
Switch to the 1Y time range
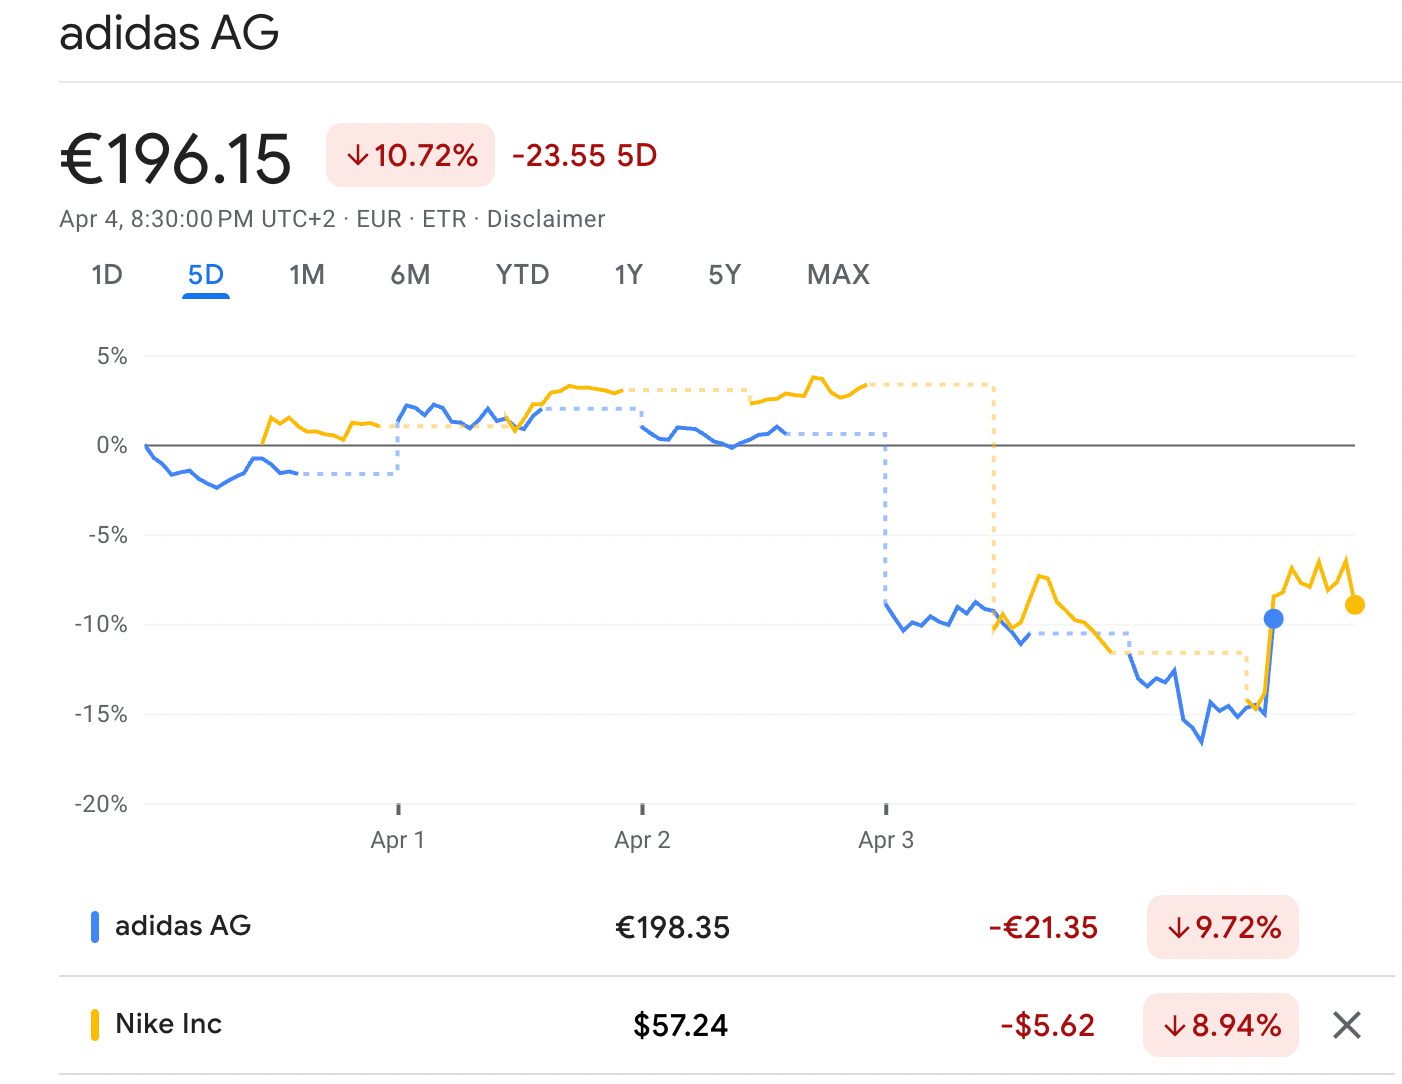point(628,275)
